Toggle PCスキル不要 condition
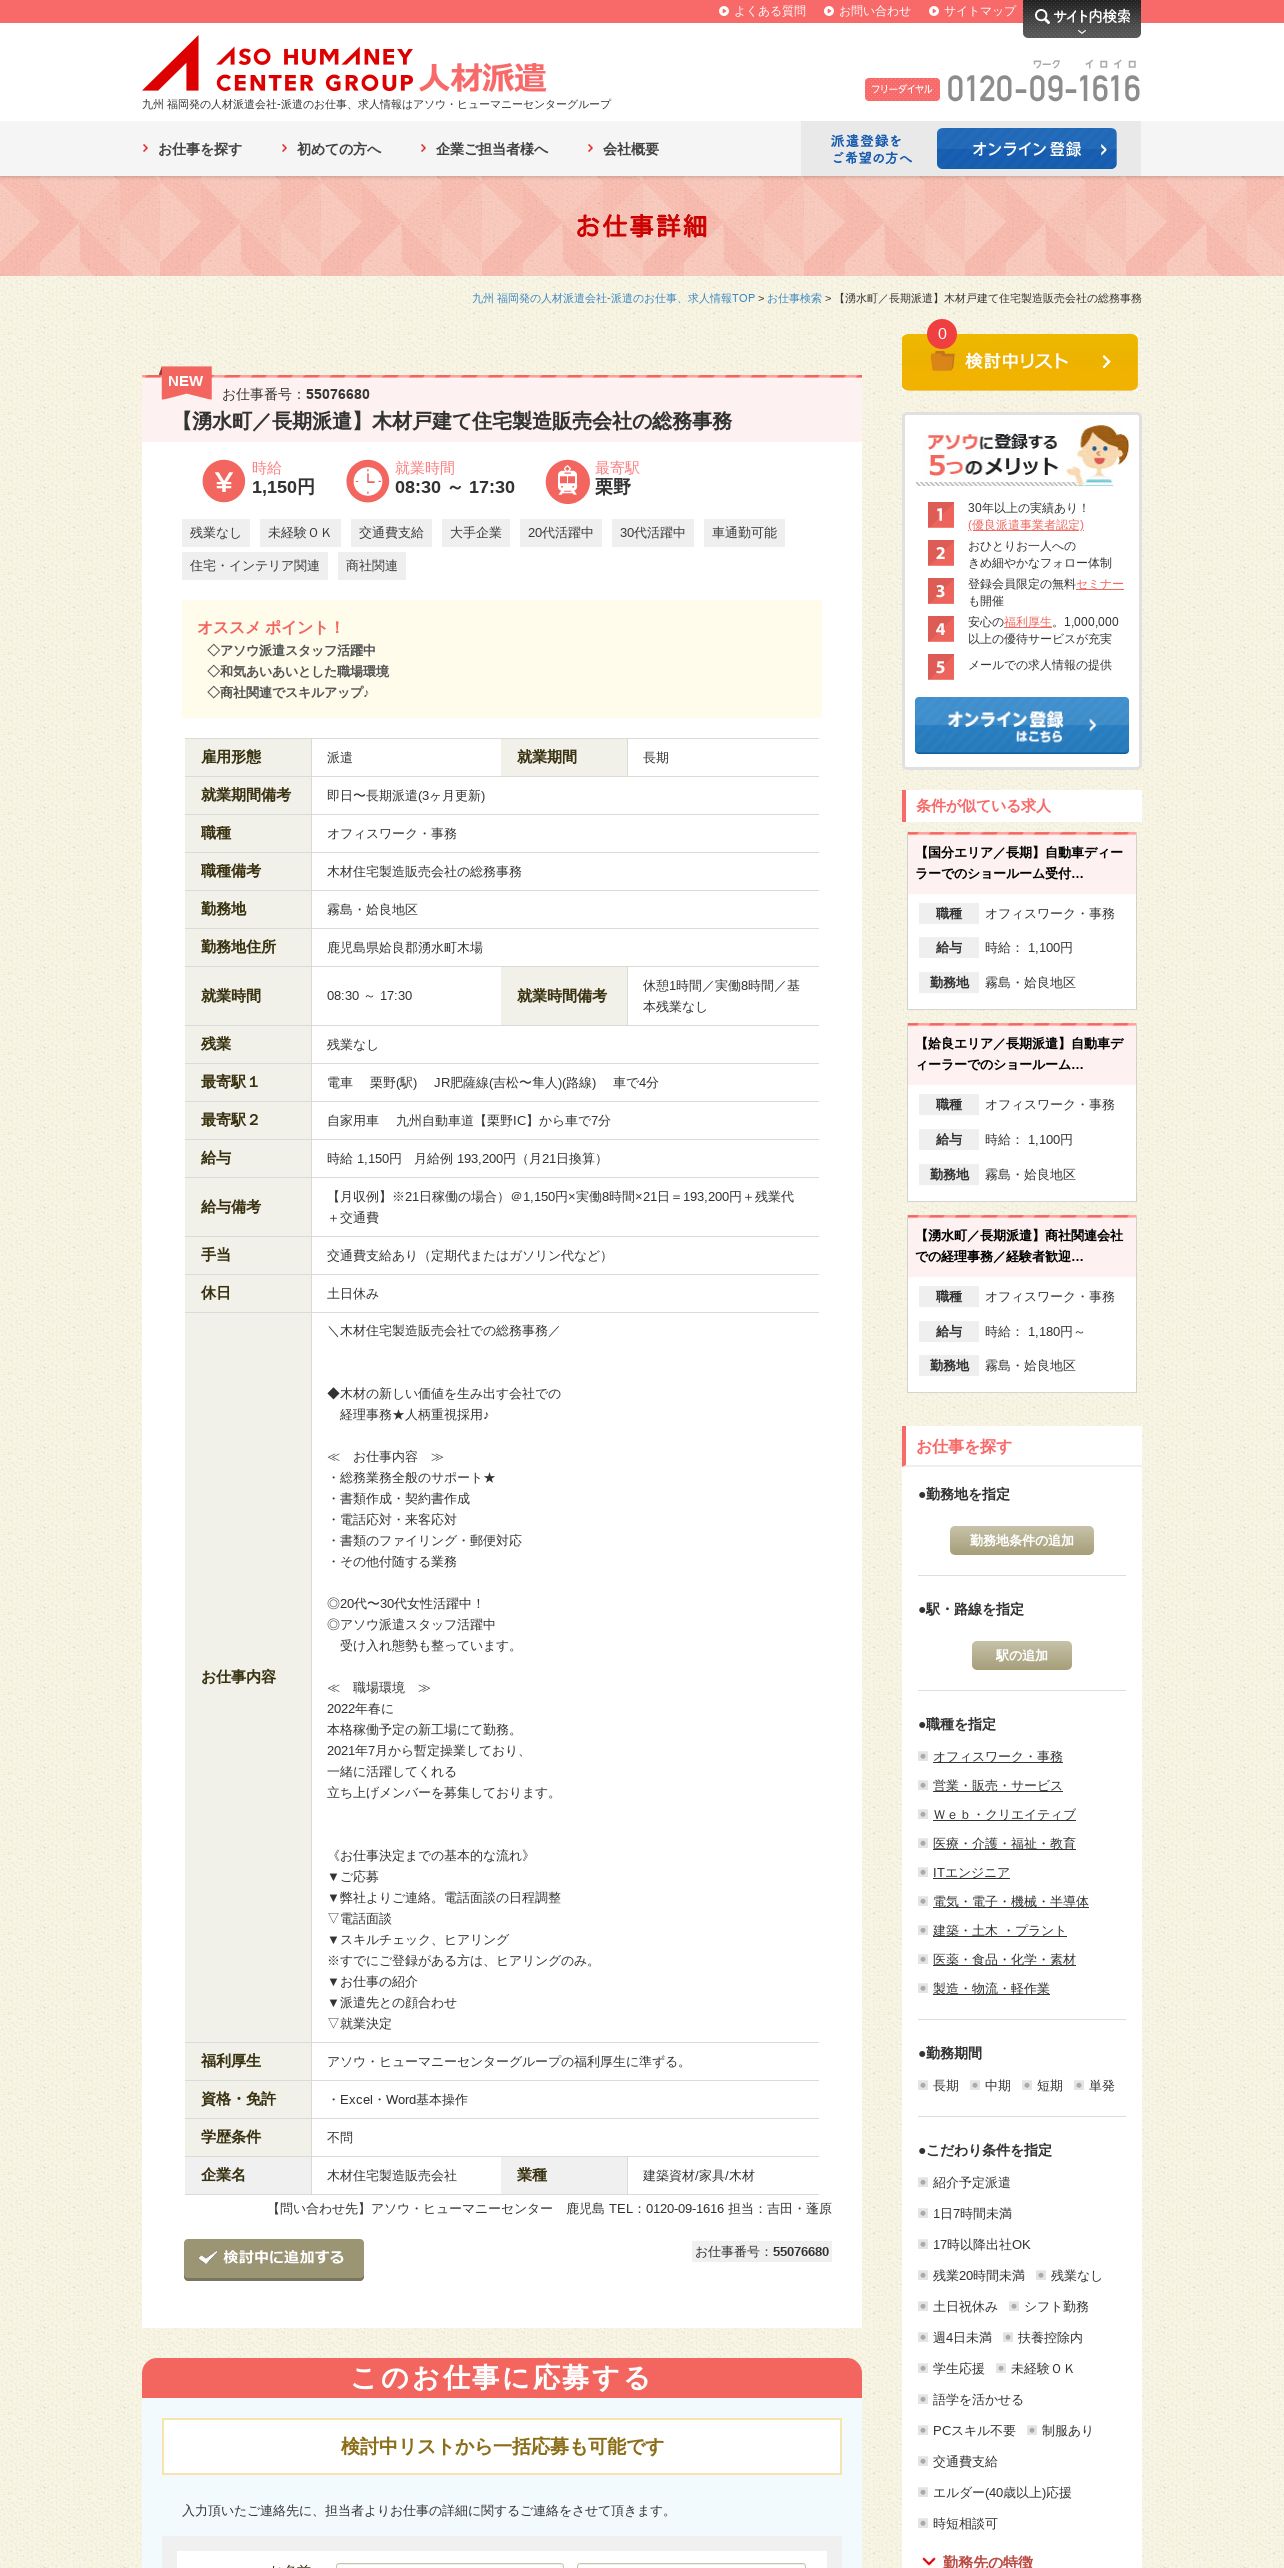Viewport: 1284px width, 2568px height. (x=967, y=2431)
